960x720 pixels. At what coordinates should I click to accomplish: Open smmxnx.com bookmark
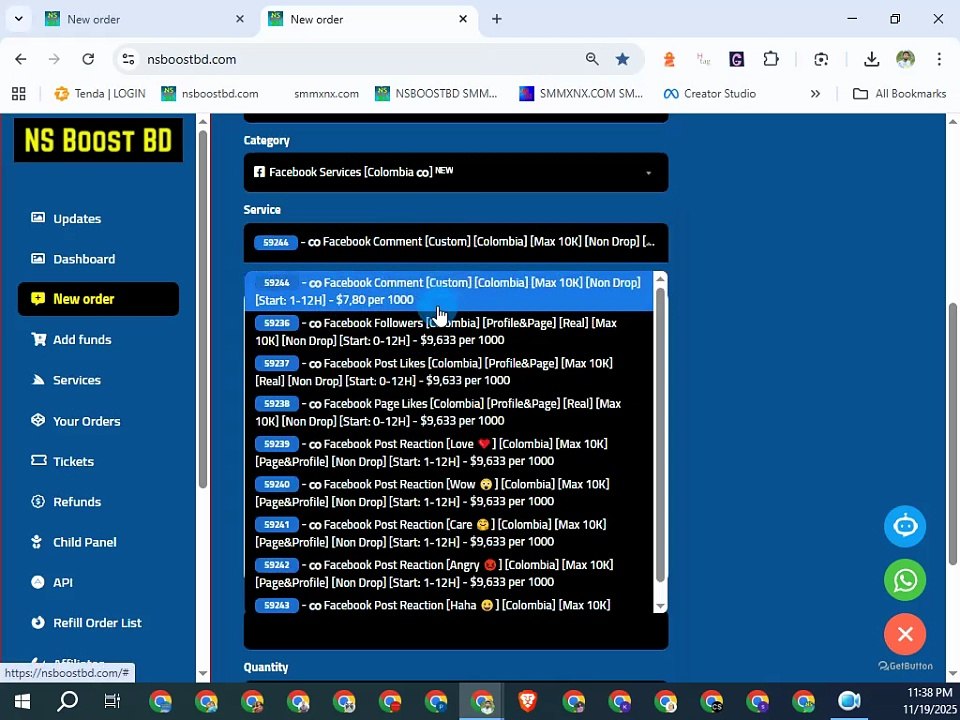(x=326, y=94)
